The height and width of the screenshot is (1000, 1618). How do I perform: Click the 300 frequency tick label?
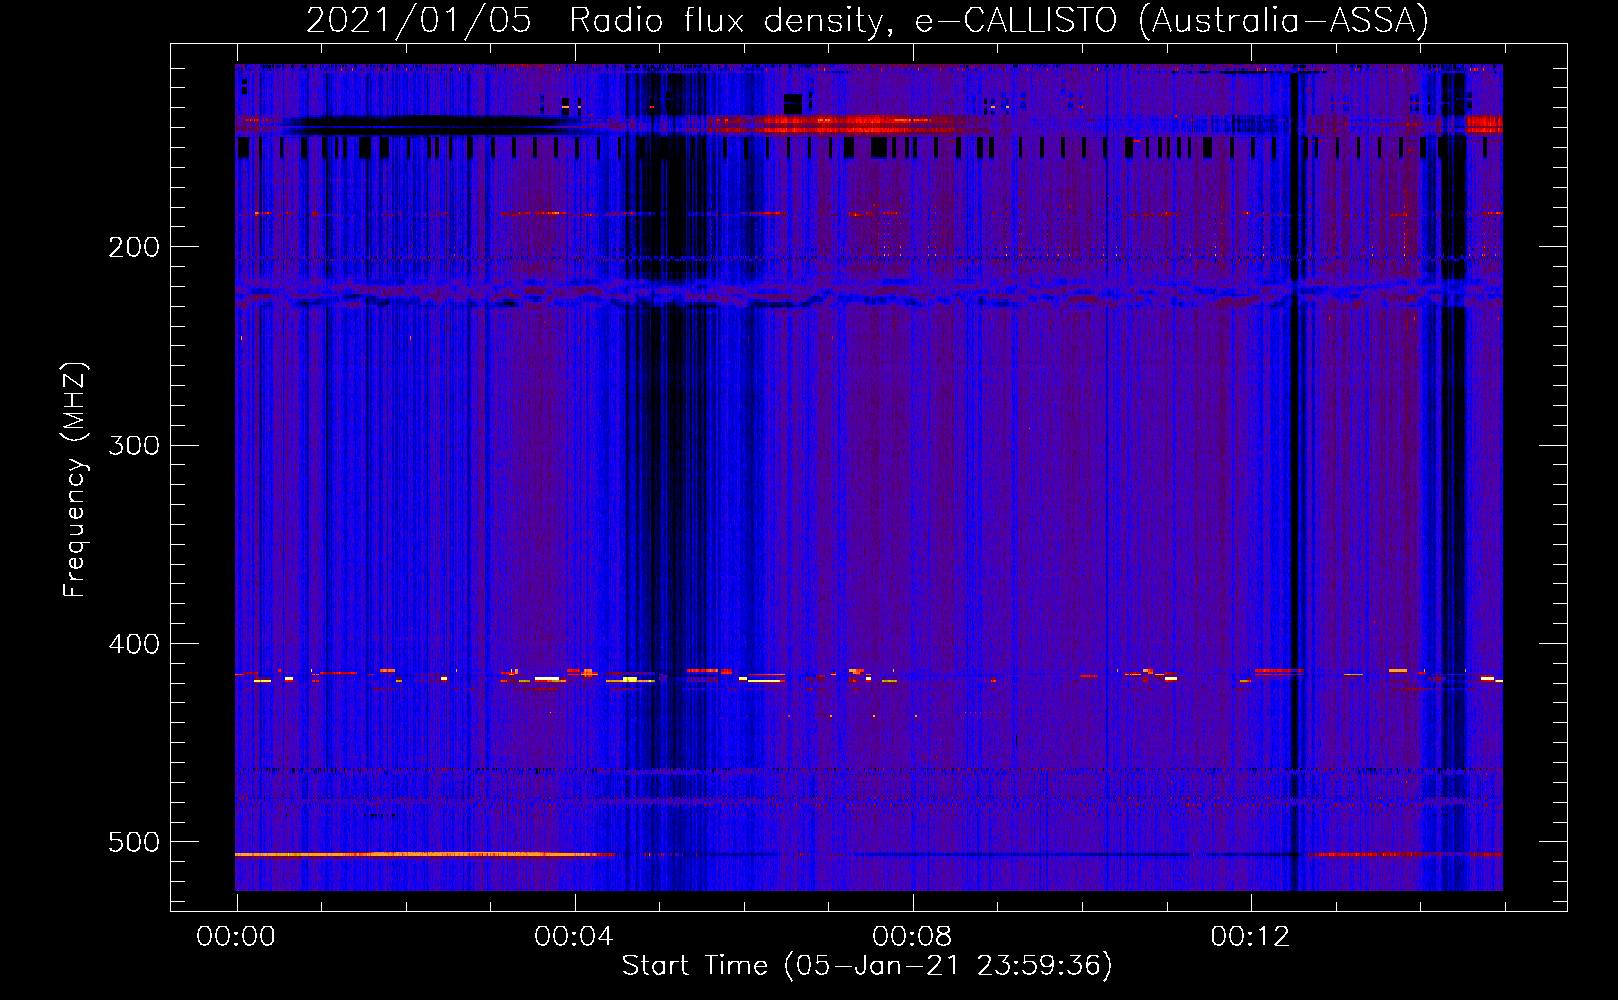pos(134,445)
